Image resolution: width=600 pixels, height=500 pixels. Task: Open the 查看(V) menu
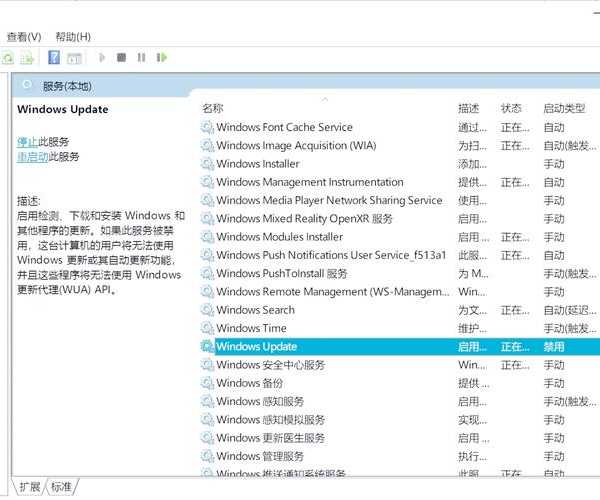click(x=23, y=36)
